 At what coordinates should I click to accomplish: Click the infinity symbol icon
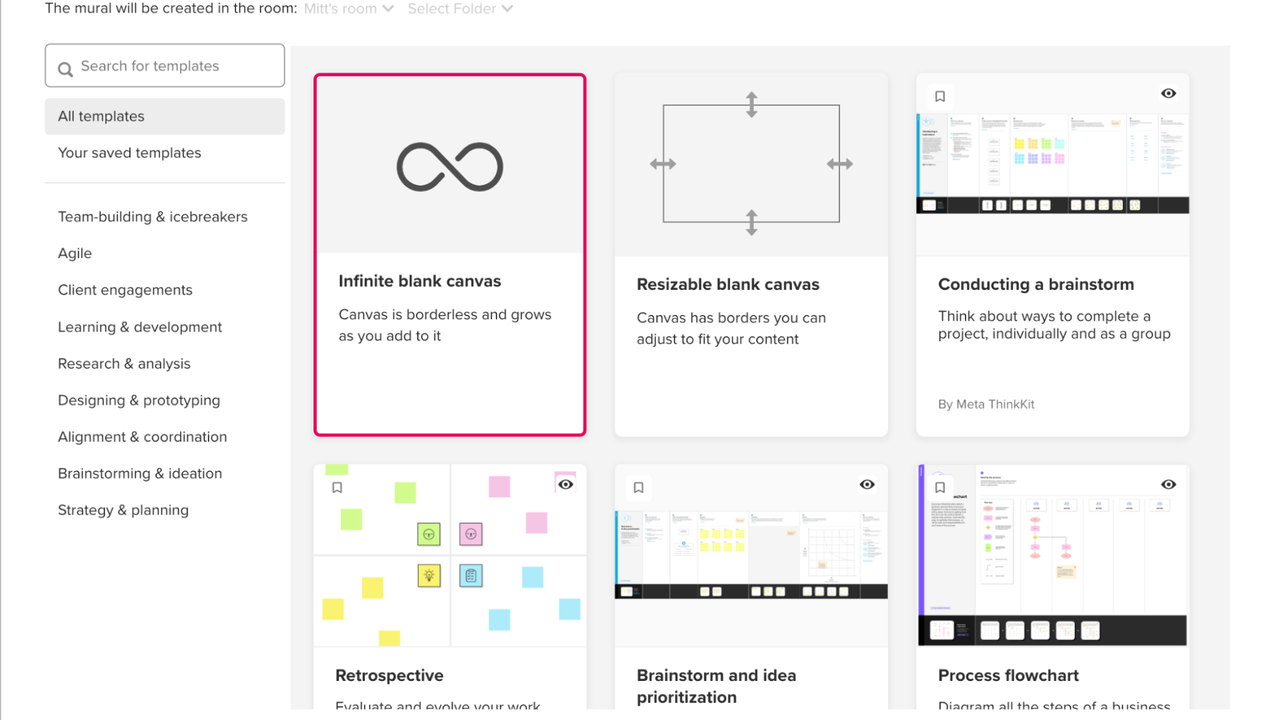pyautogui.click(x=450, y=166)
